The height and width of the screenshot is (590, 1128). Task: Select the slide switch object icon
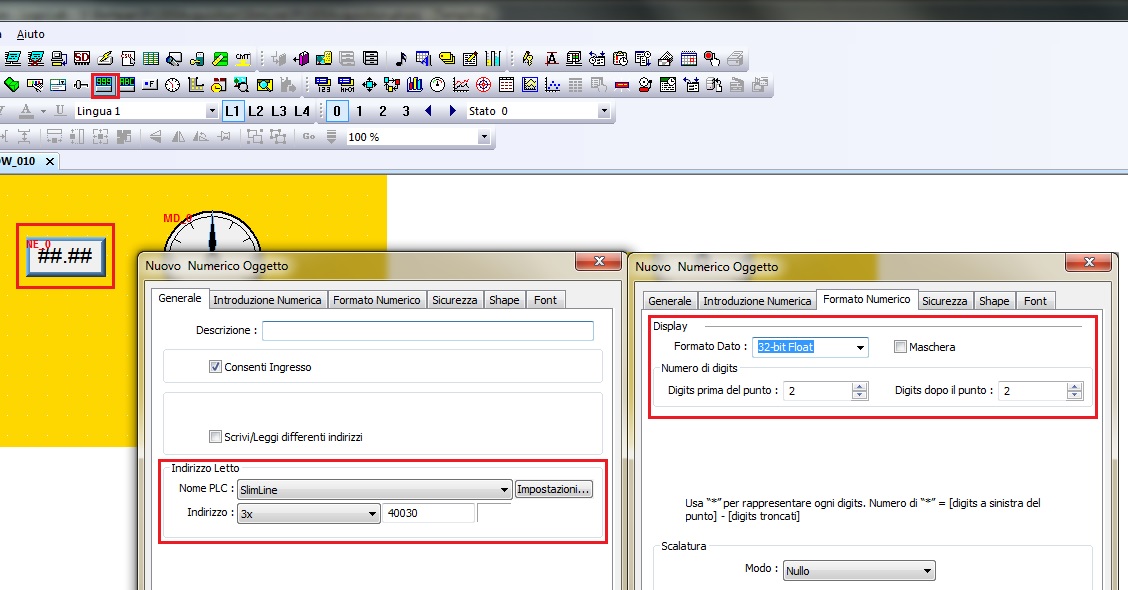(x=81, y=85)
